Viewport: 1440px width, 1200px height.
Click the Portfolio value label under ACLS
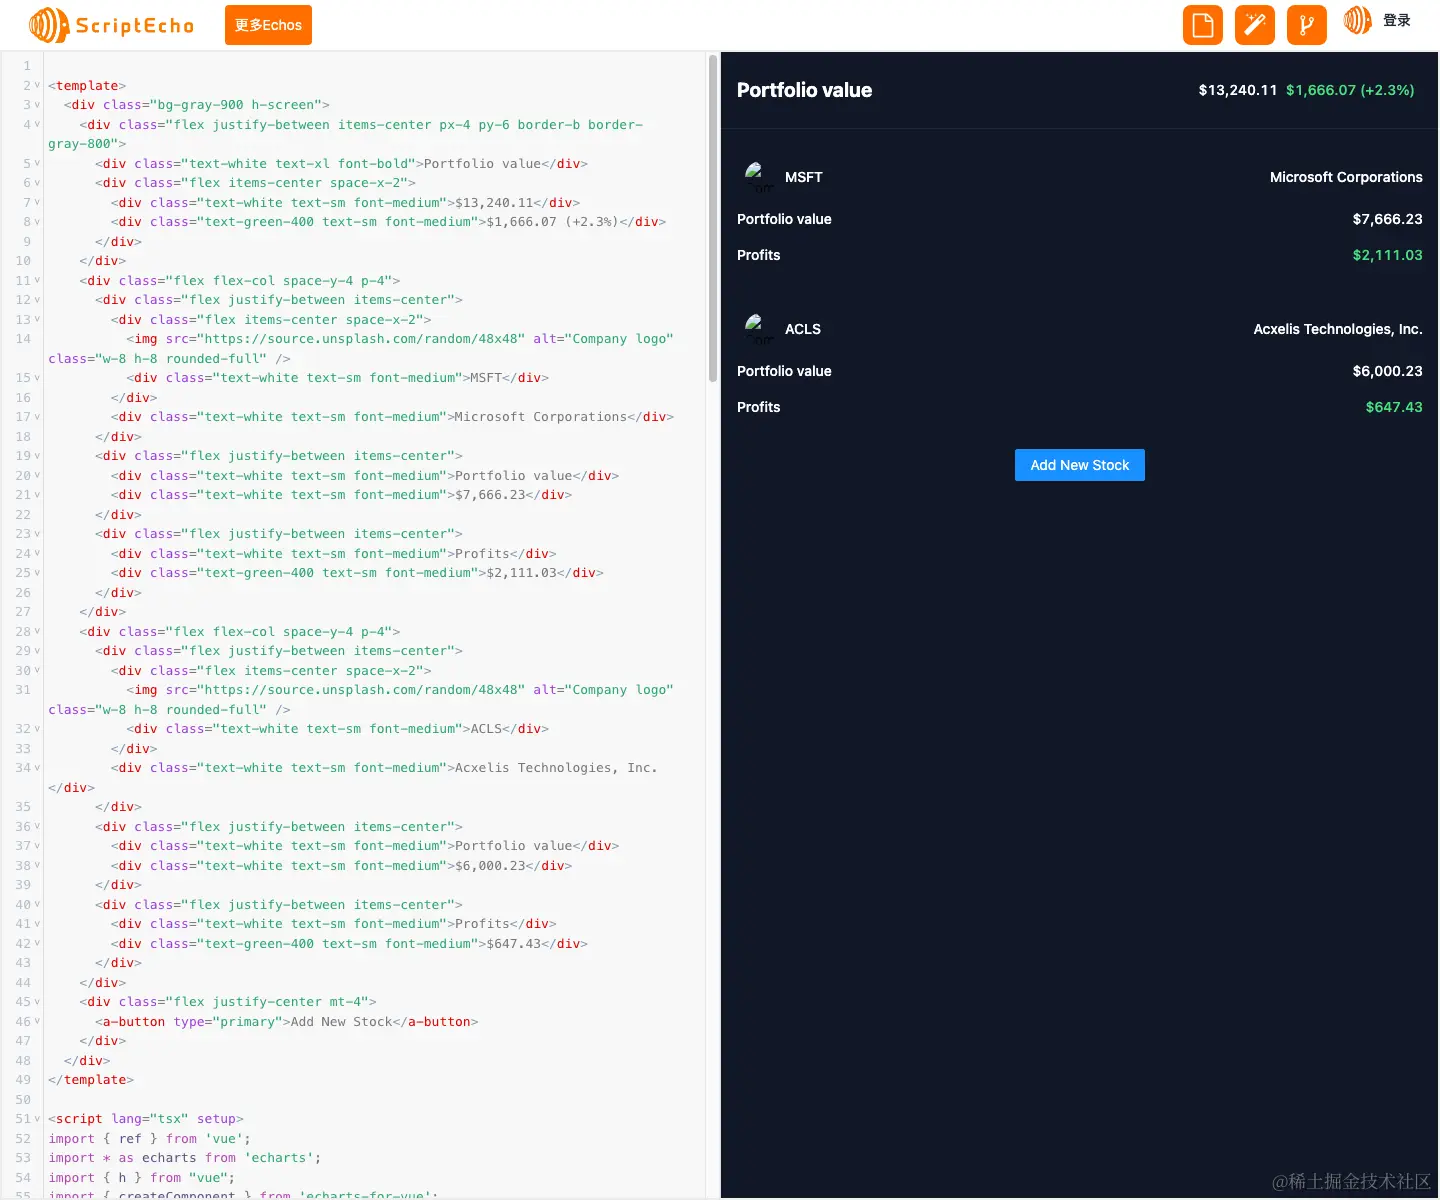point(784,371)
